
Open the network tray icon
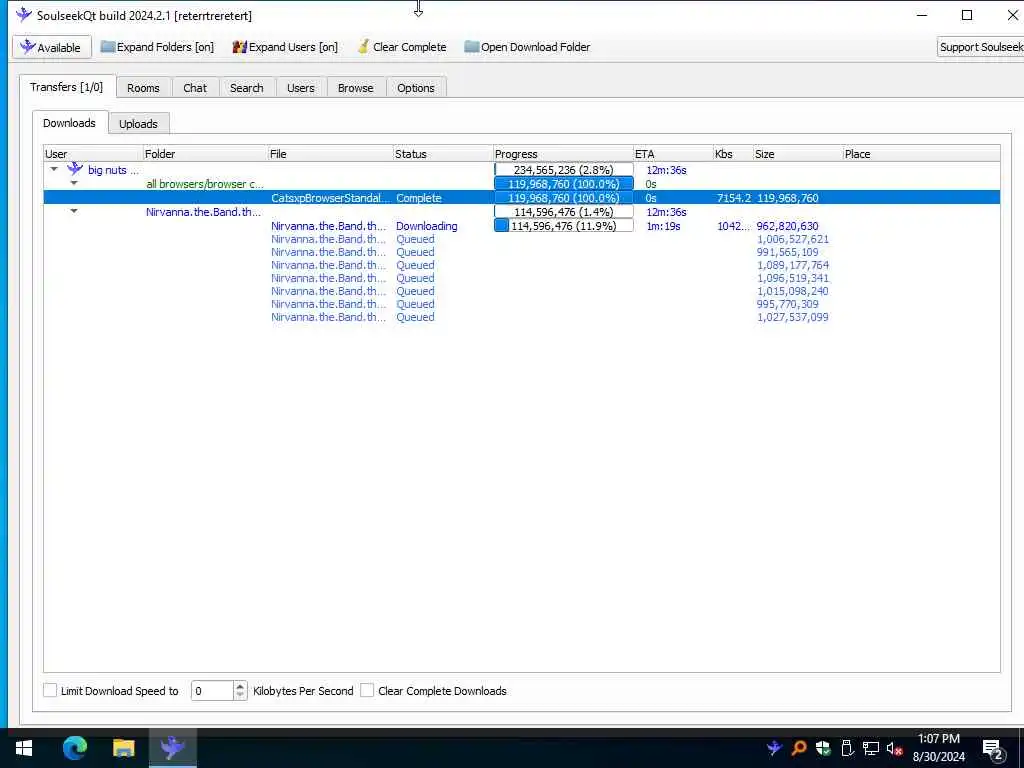pyautogui.click(x=871, y=748)
